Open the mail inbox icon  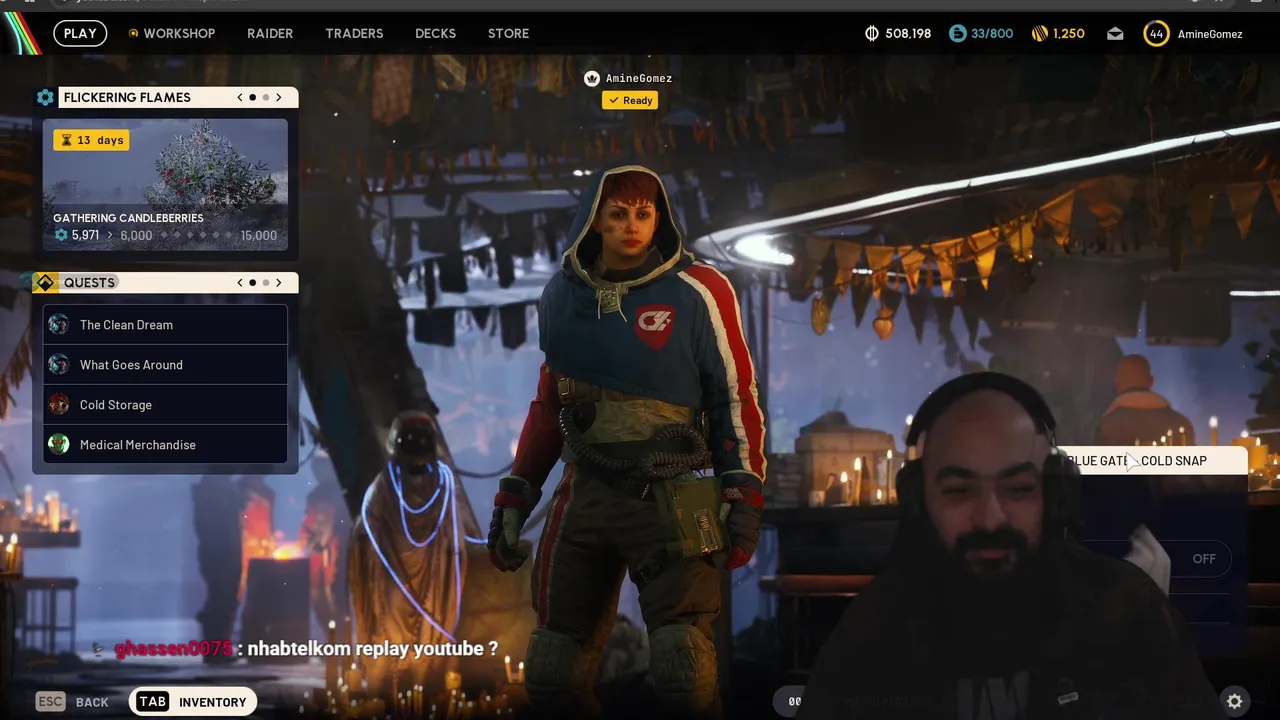pyautogui.click(x=1115, y=34)
